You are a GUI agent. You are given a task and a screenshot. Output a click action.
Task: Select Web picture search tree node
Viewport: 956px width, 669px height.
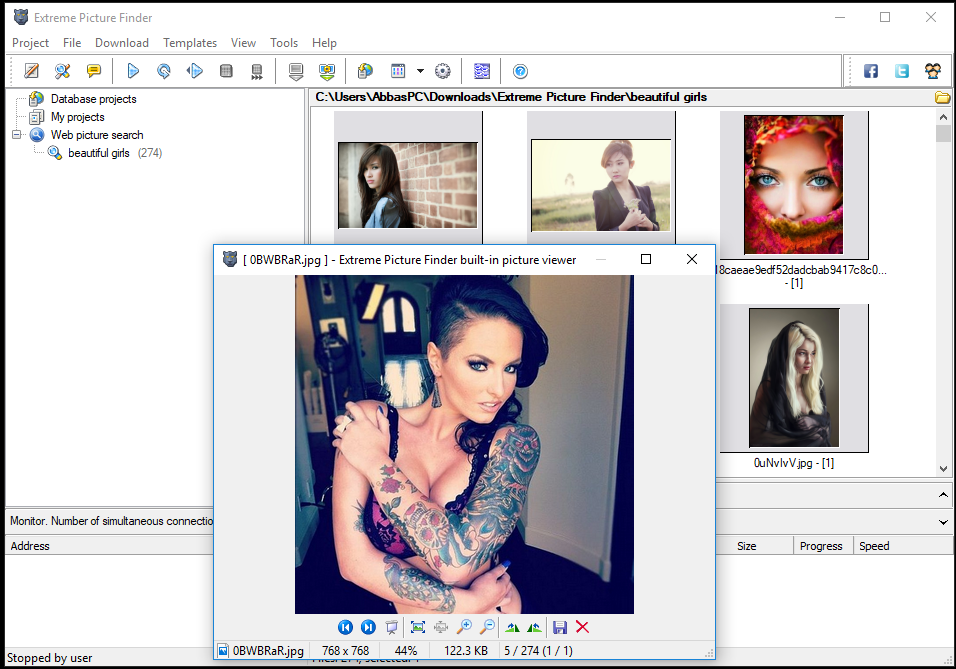pyautogui.click(x=97, y=135)
